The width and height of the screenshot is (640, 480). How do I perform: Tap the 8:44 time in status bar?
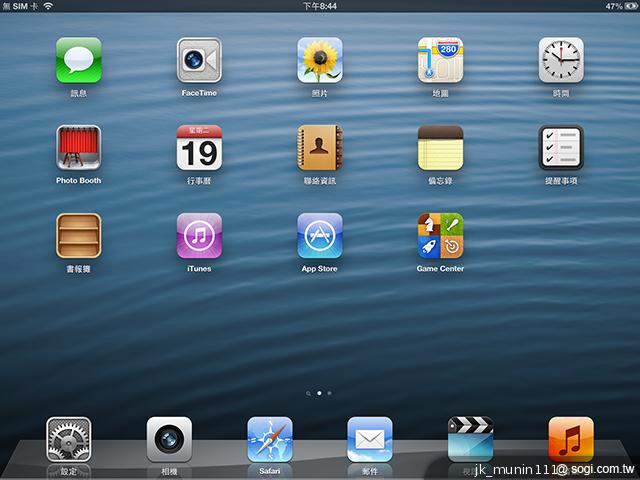coord(320,6)
